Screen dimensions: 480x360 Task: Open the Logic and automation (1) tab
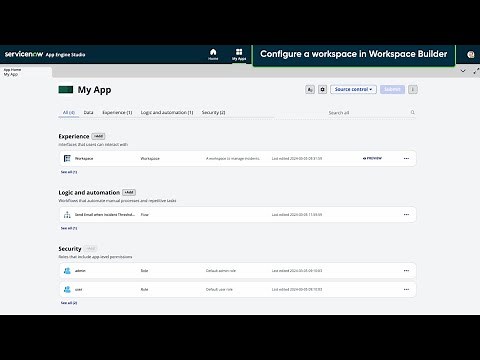pyautogui.click(x=167, y=113)
